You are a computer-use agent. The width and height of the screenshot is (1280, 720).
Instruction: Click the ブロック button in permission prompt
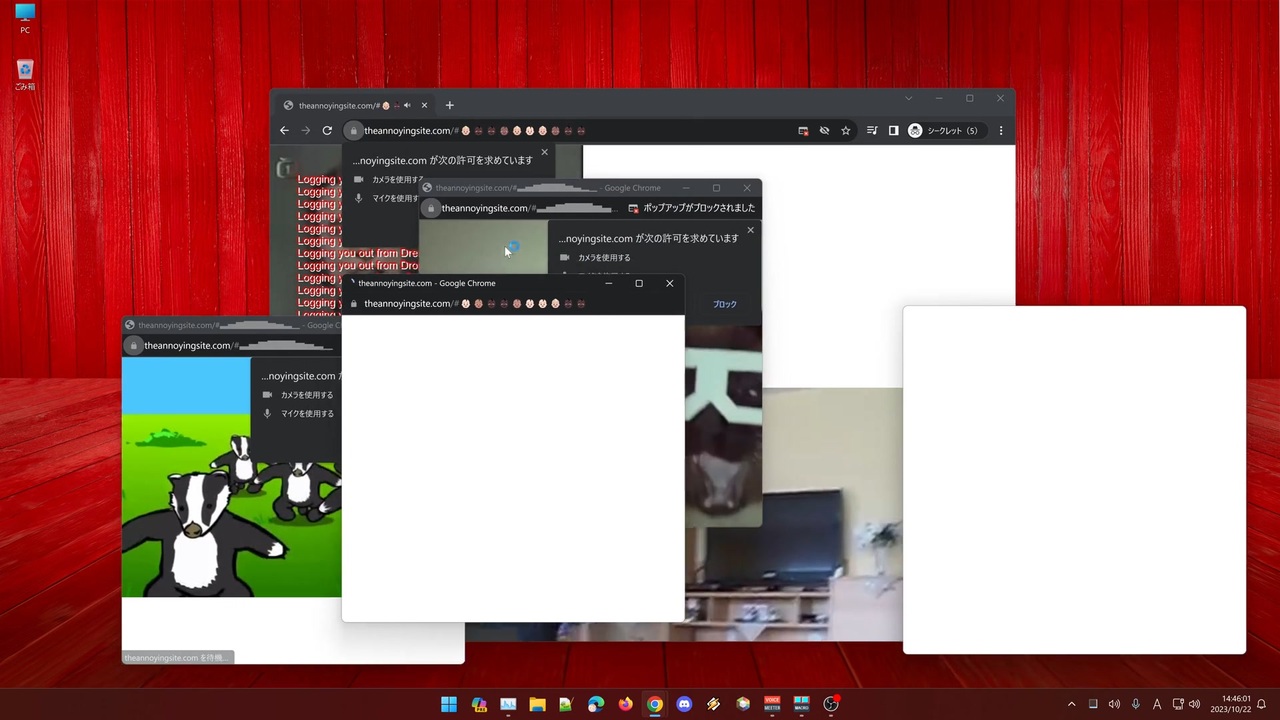(x=725, y=304)
